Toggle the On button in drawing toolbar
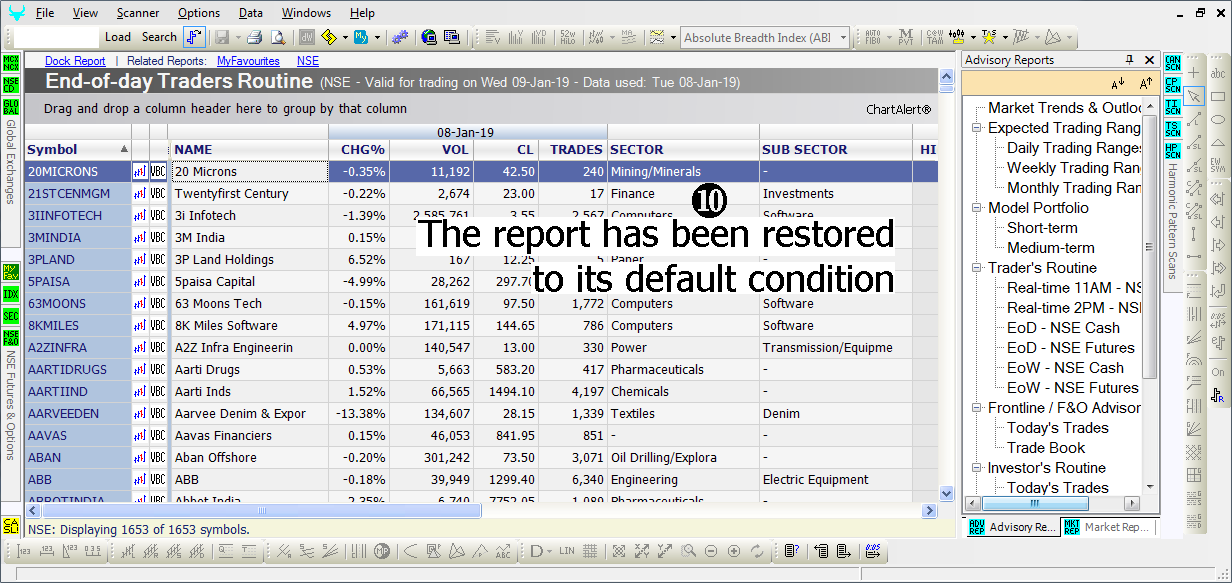 (1219, 372)
